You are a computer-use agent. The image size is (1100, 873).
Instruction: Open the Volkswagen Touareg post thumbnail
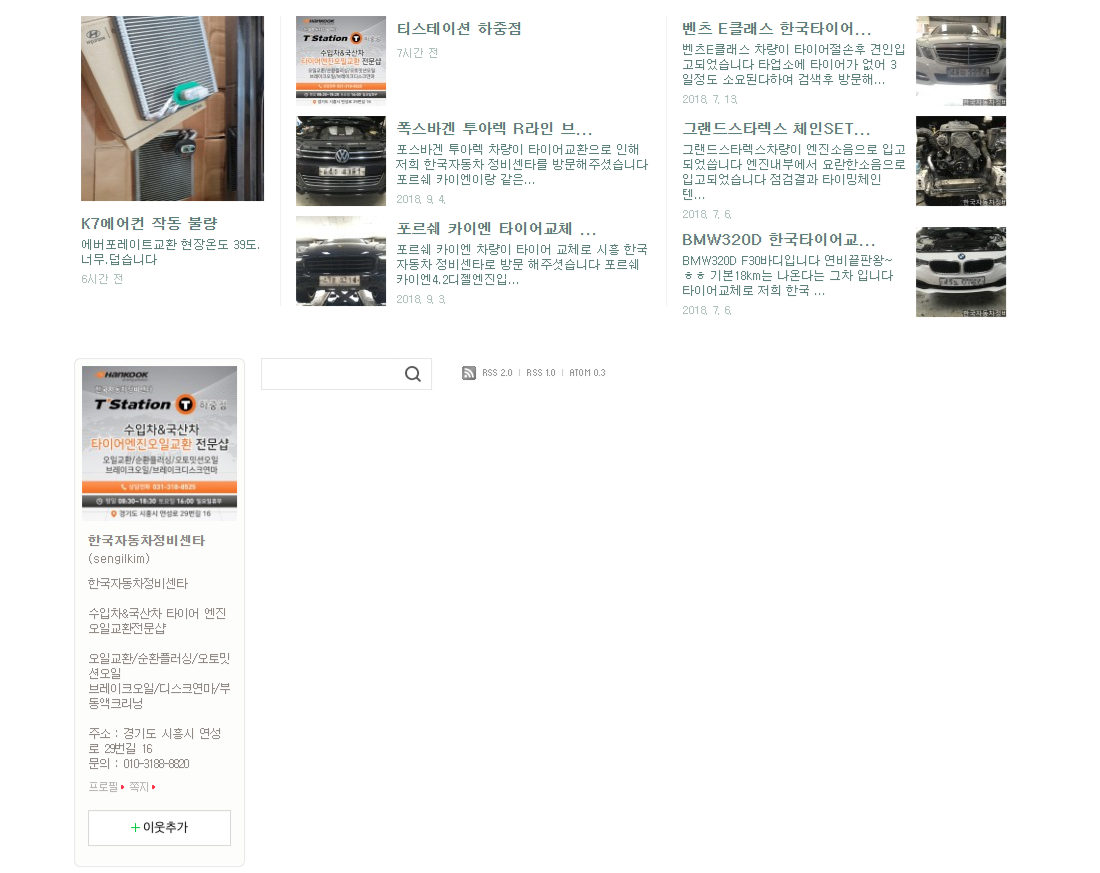coord(341,161)
